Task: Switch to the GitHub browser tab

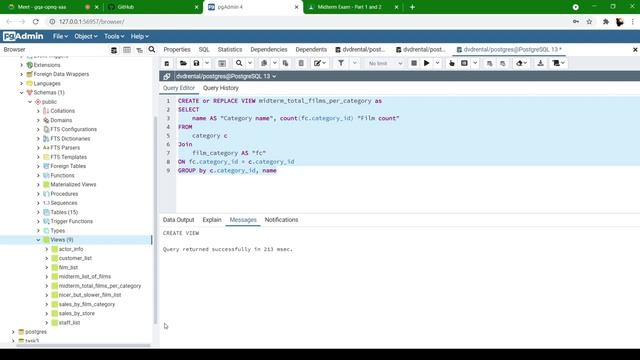Action: [x=153, y=7]
